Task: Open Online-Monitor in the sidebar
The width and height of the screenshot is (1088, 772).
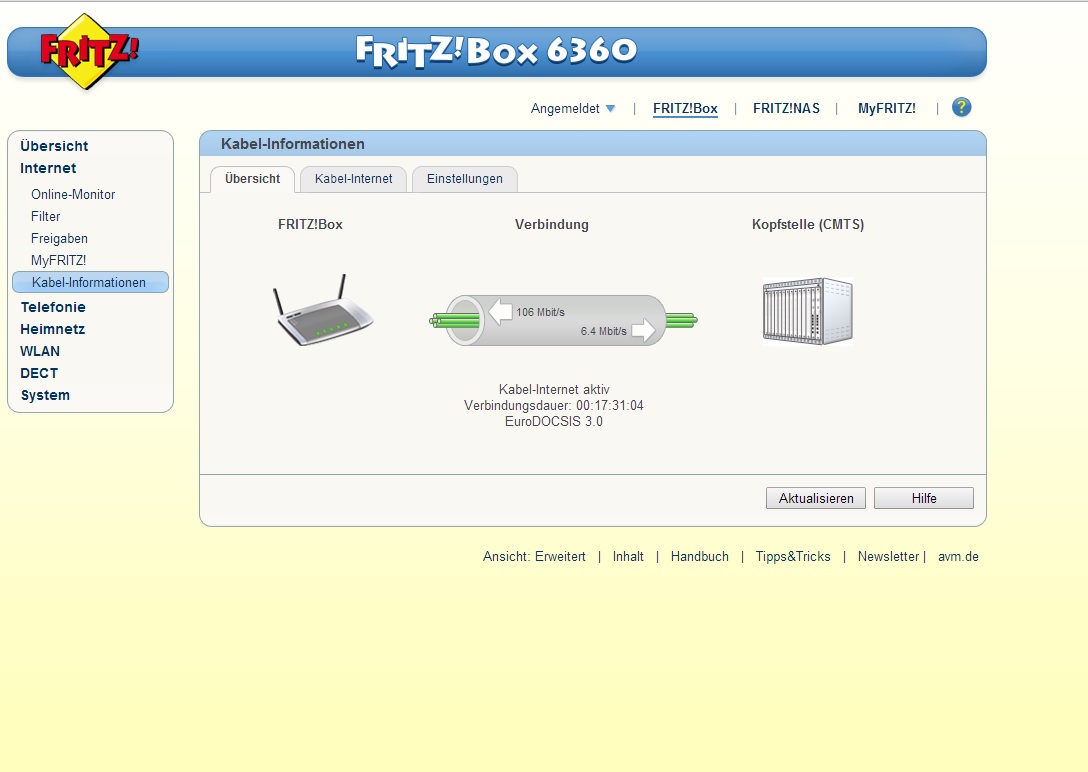Action: pos(73,195)
